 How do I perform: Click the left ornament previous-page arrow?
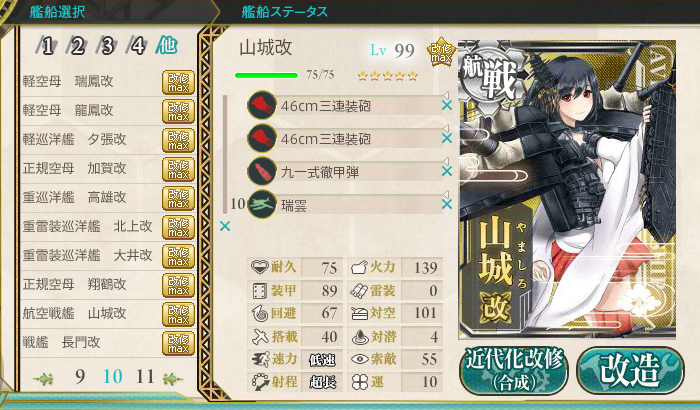pos(44,380)
